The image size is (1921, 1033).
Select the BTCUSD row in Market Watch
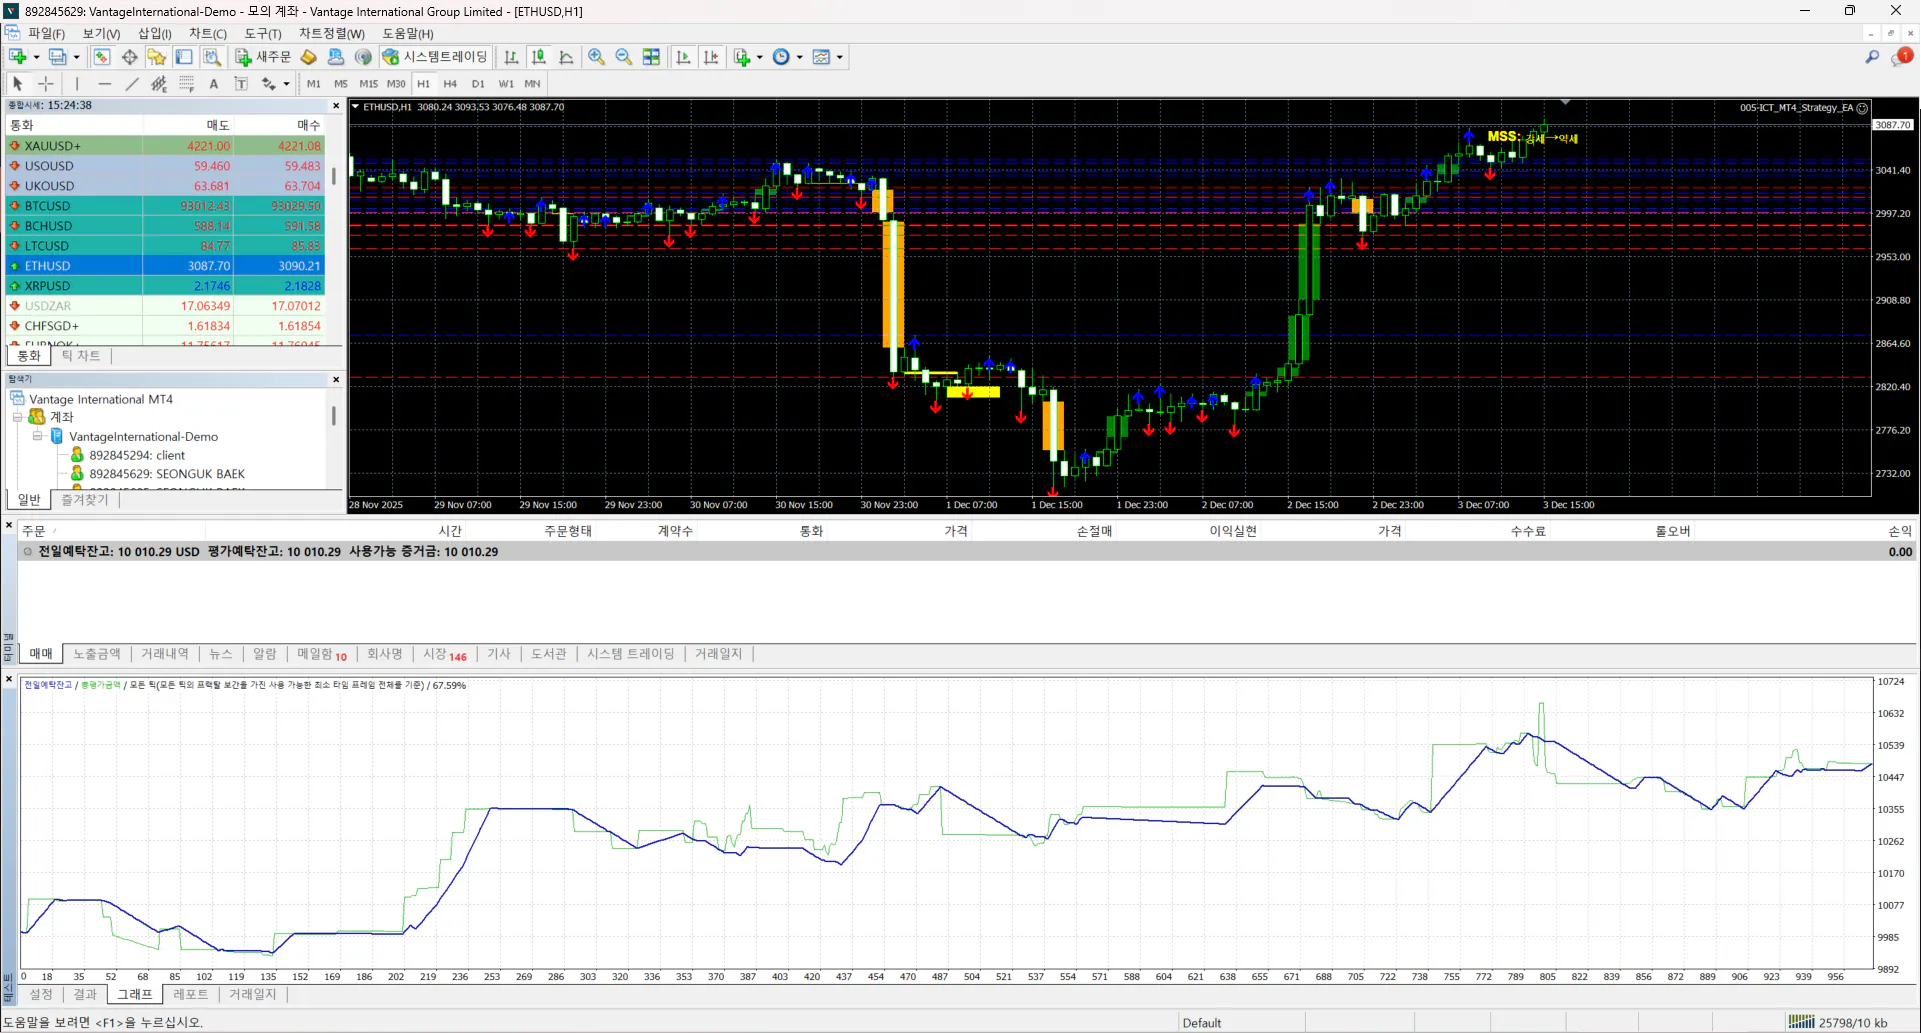[x=166, y=206]
